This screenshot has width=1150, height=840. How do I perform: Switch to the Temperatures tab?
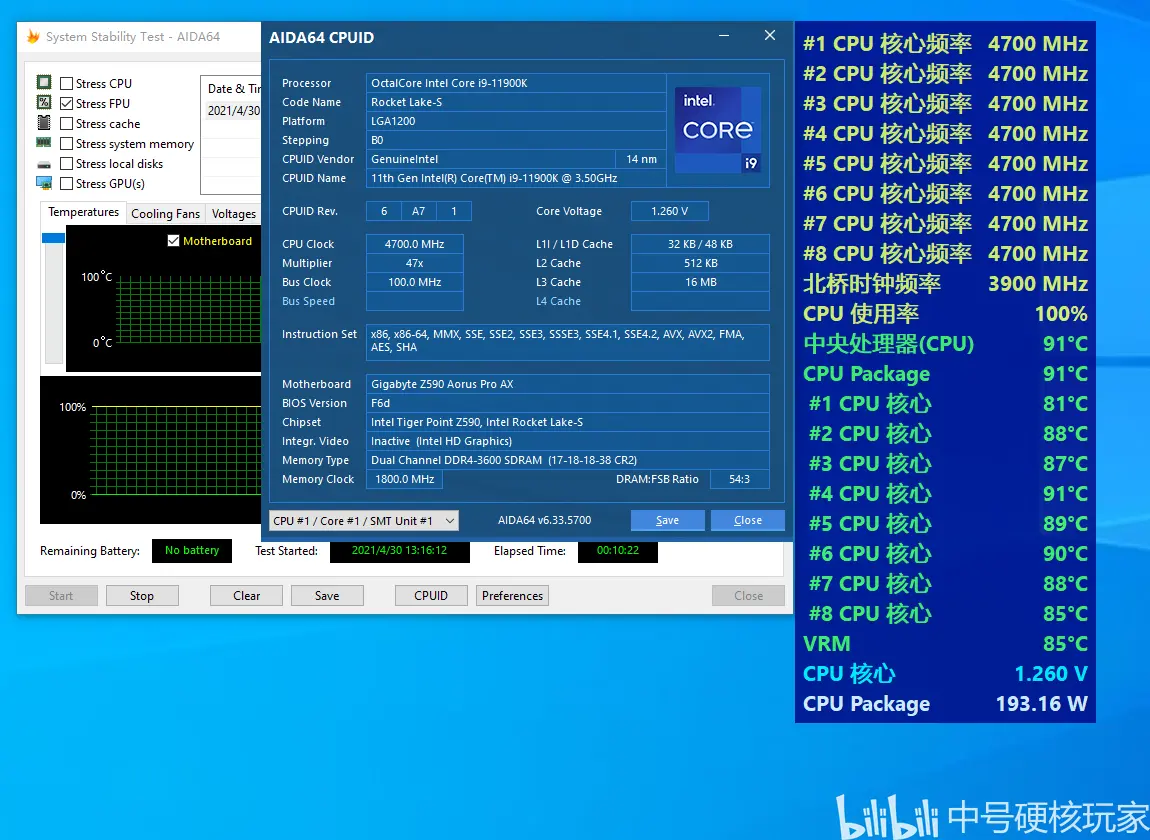(x=83, y=212)
